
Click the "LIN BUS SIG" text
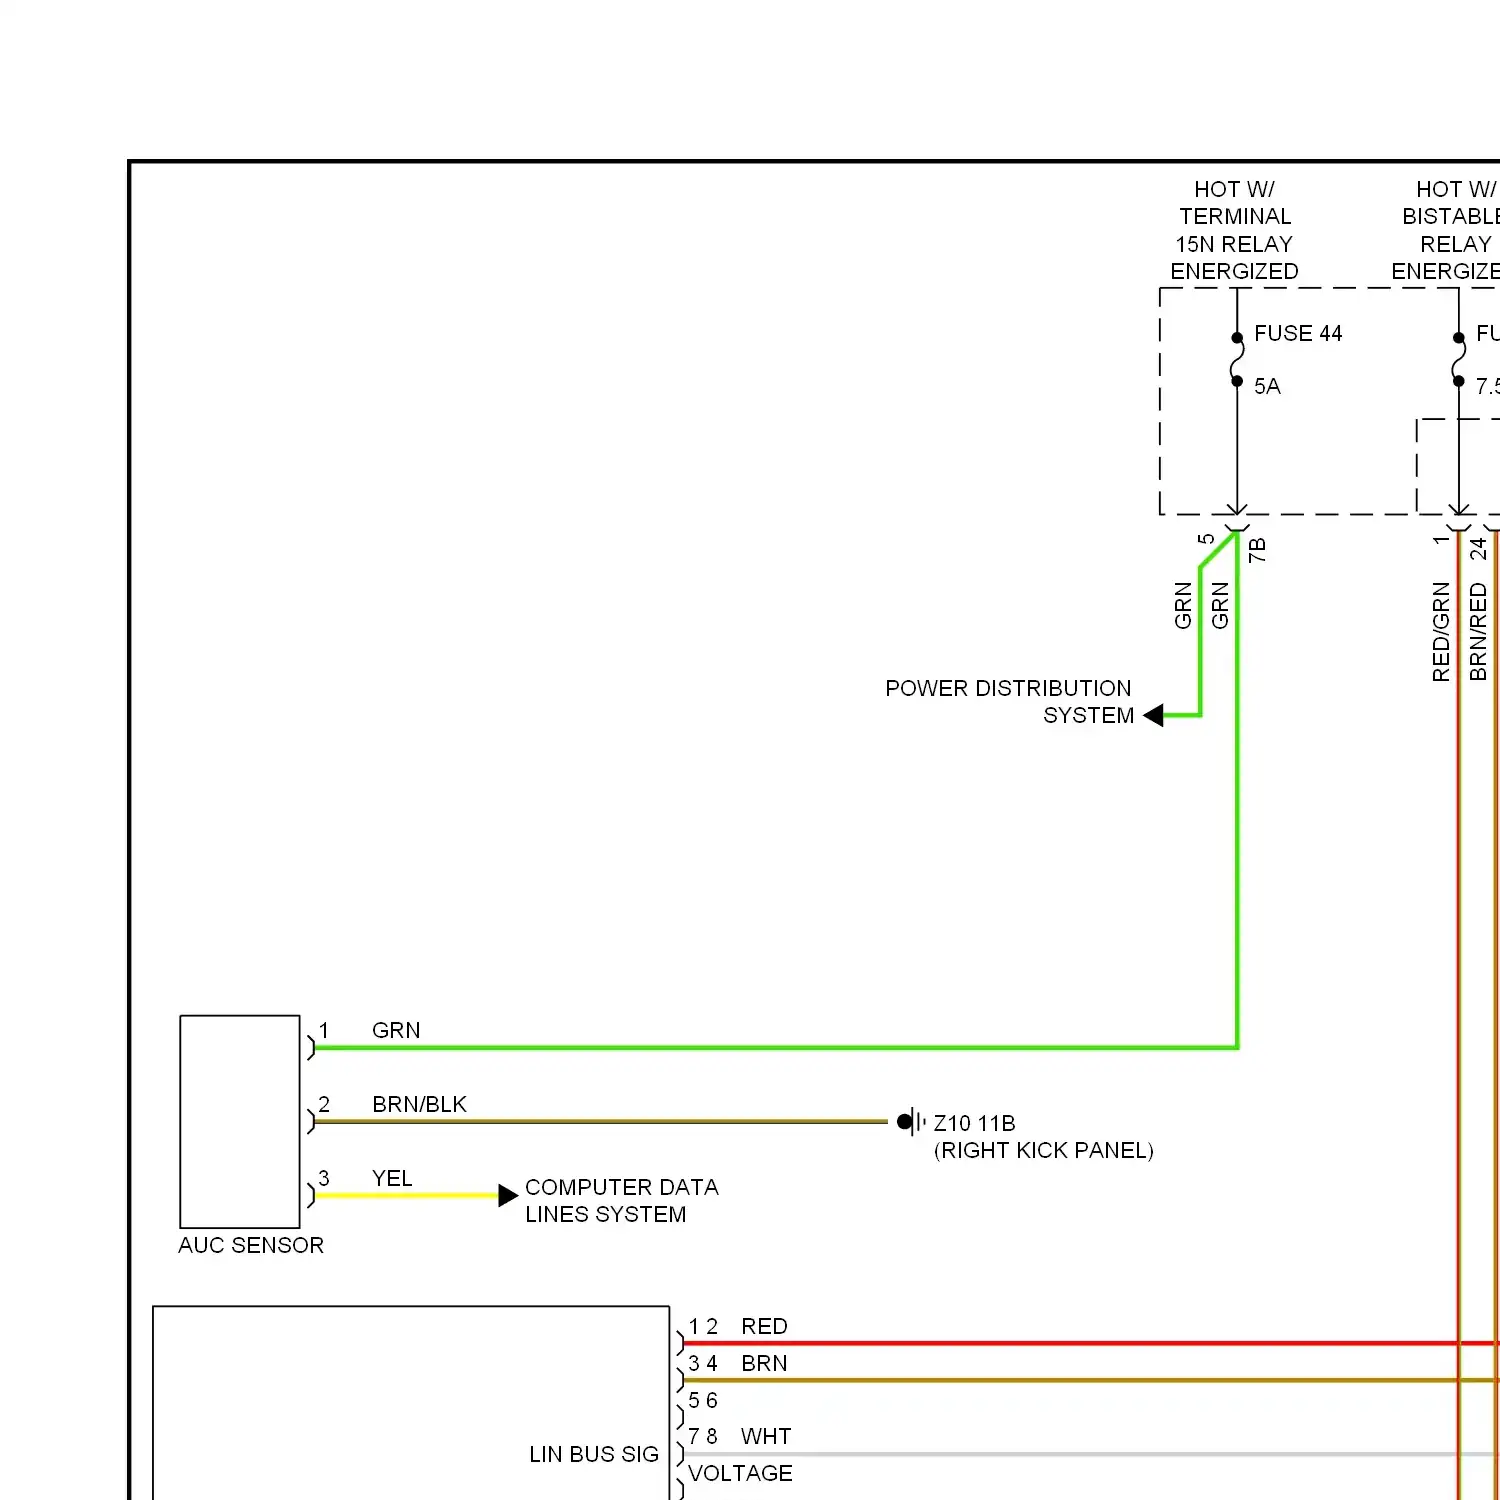(x=594, y=1454)
